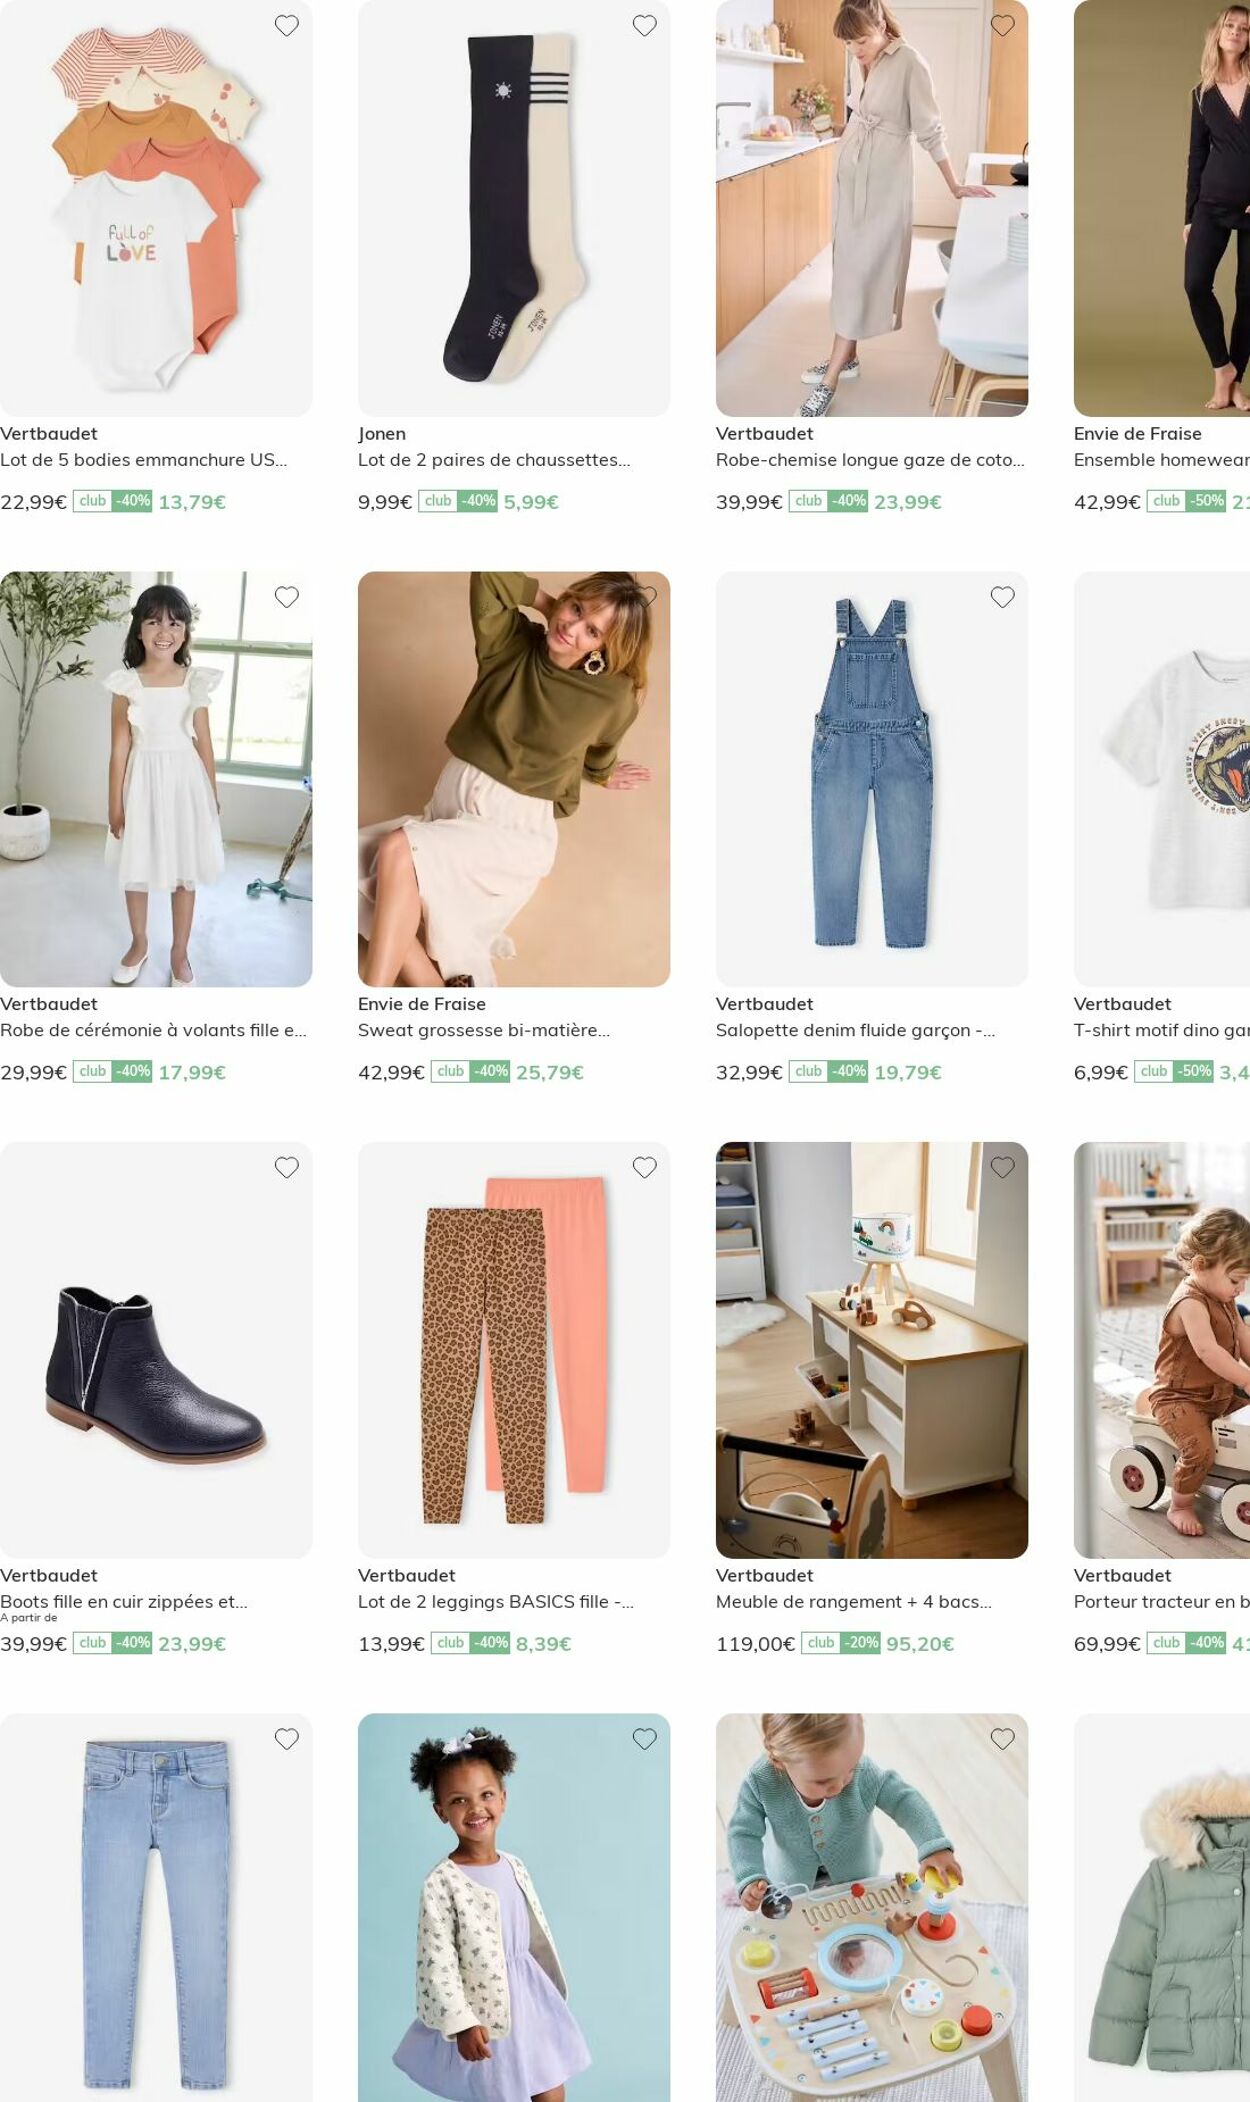Save the girl in cardigan product
The image size is (1250, 2102).
coord(645,1739)
